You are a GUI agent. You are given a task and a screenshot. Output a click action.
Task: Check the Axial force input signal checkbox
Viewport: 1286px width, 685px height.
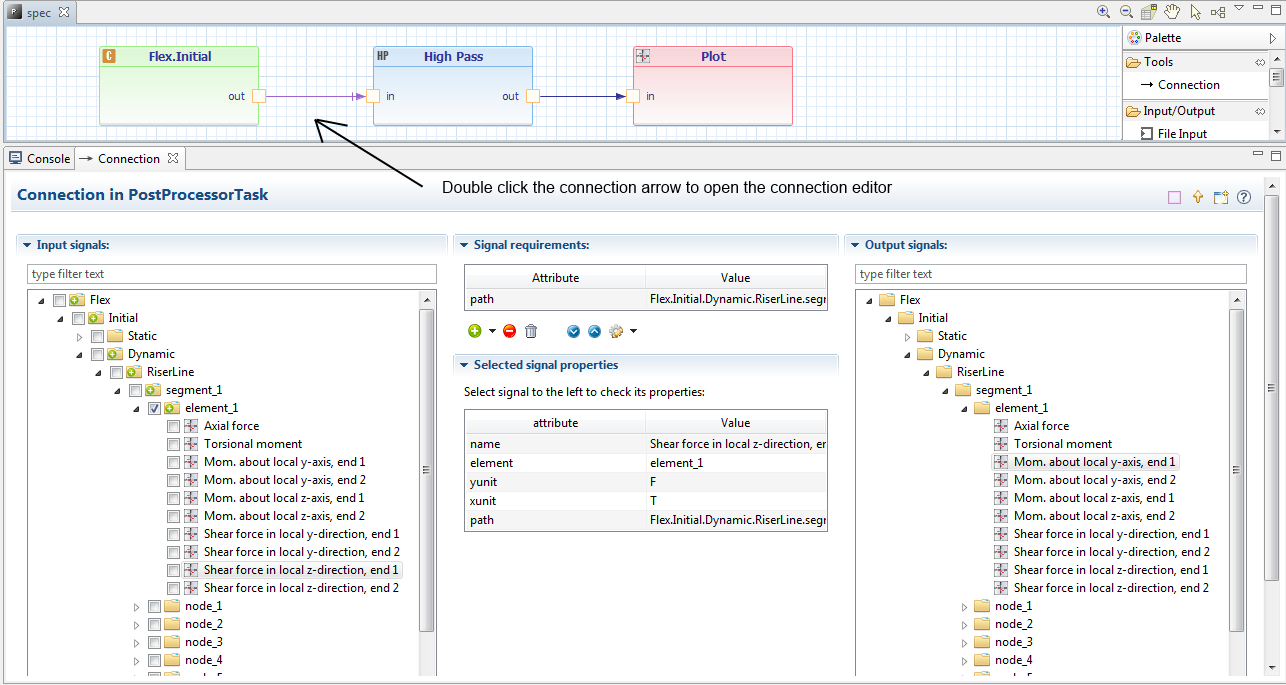[174, 426]
